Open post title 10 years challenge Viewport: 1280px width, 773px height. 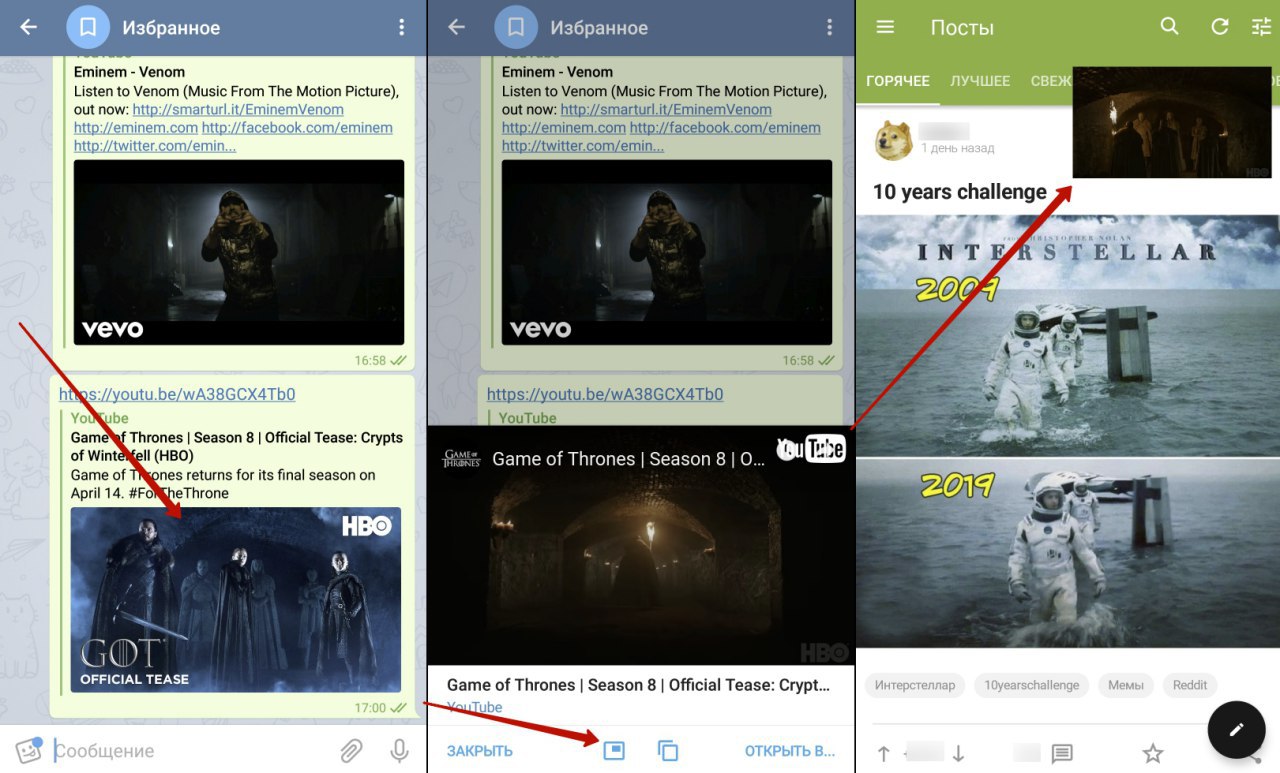click(x=960, y=192)
